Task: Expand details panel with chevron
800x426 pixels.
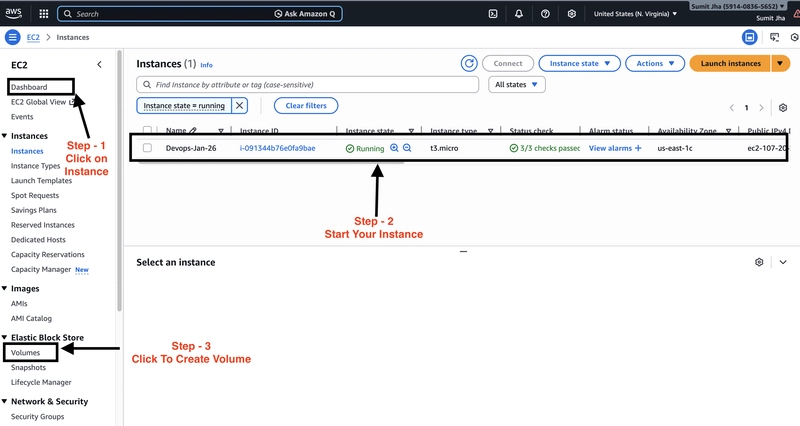Action: 783,262
